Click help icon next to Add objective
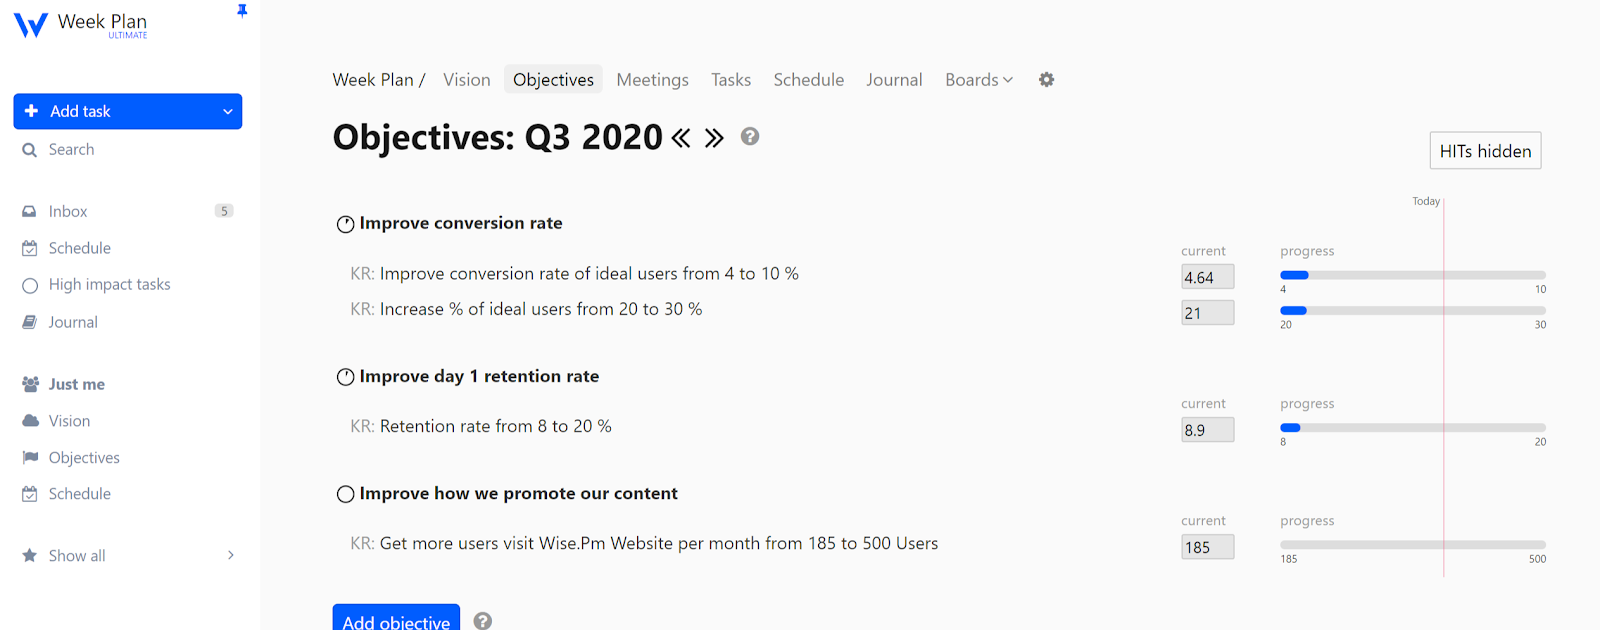Screen dimensions: 1600x630 (x=482, y=621)
